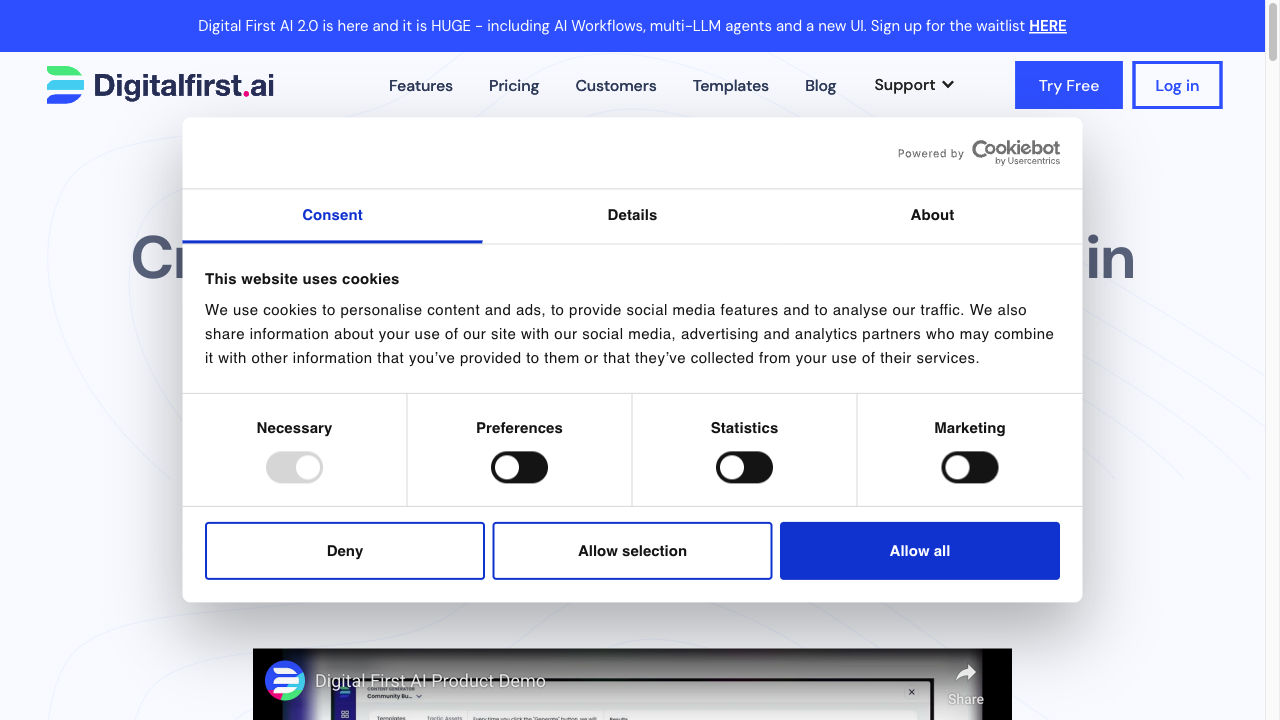This screenshot has width=1280, height=720.
Task: Click the Allow all button
Action: tap(920, 551)
